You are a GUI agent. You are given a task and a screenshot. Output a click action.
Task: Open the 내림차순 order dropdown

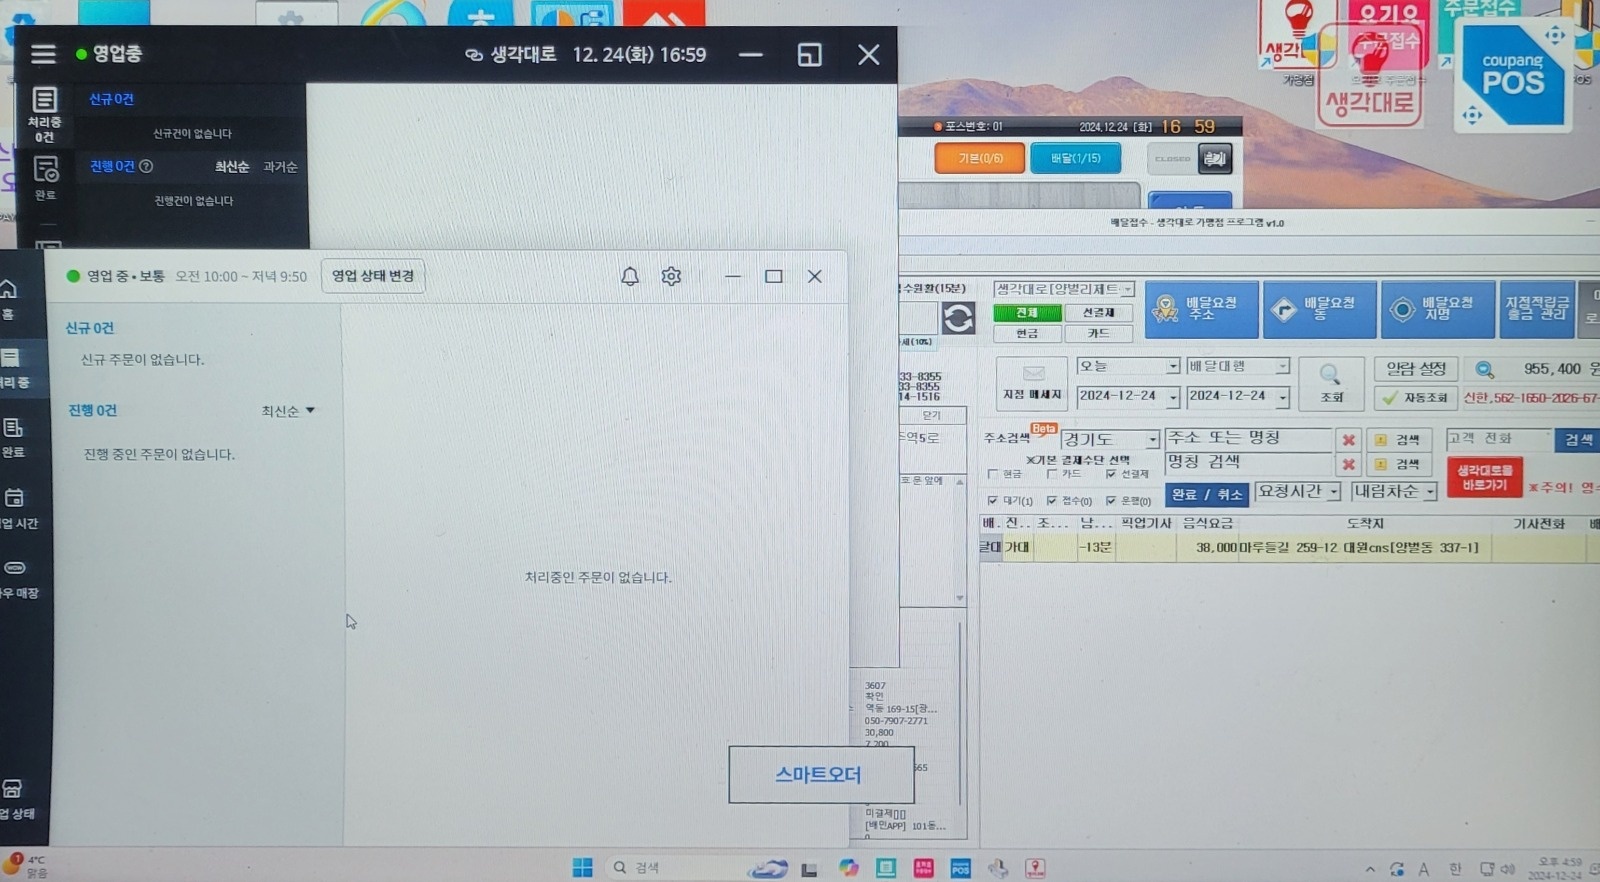pyautogui.click(x=1394, y=491)
